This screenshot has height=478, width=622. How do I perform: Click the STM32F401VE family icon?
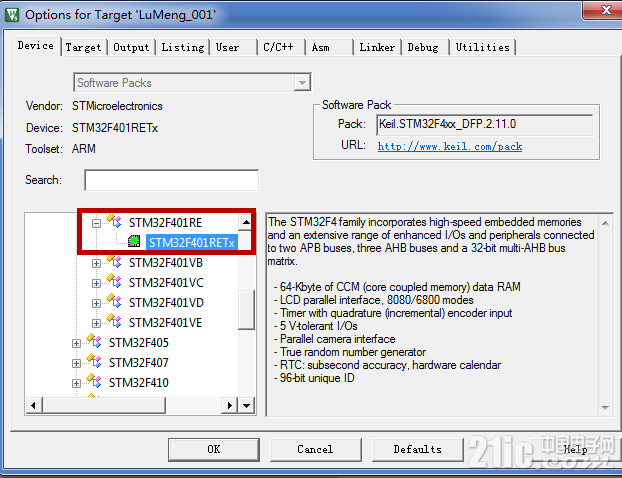[x=114, y=321]
